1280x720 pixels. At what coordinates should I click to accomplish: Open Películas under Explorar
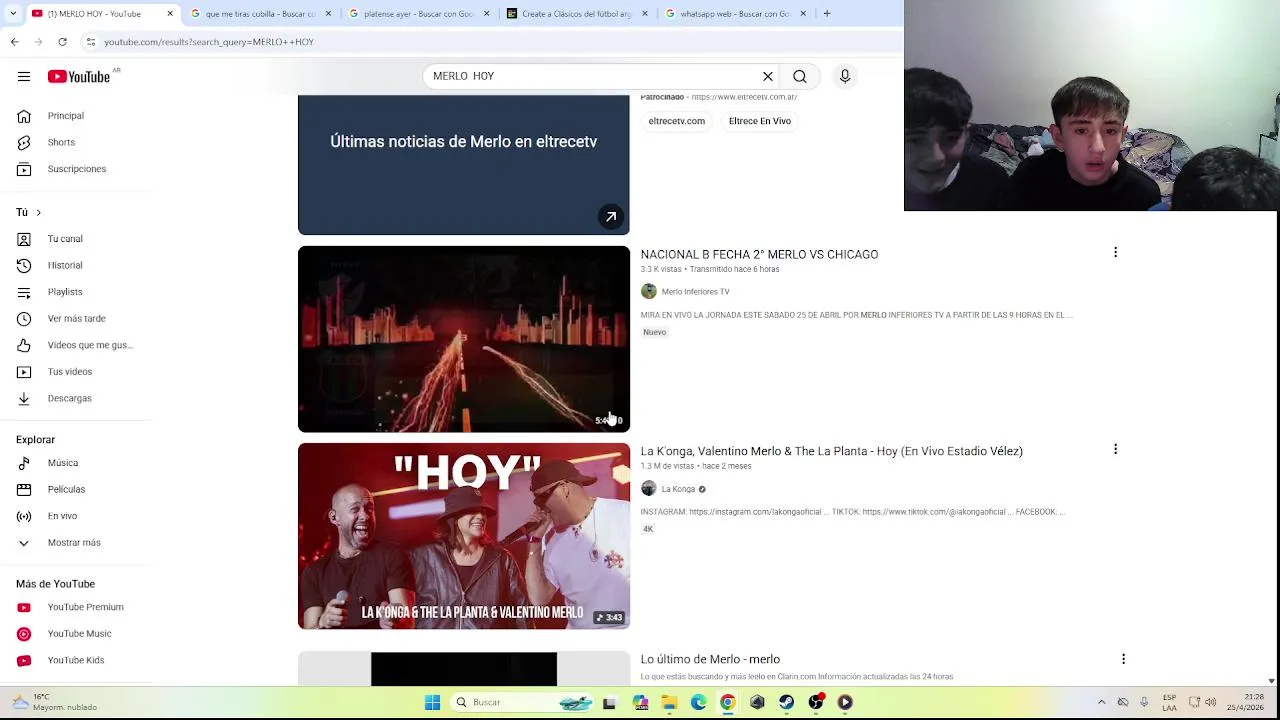coord(66,489)
